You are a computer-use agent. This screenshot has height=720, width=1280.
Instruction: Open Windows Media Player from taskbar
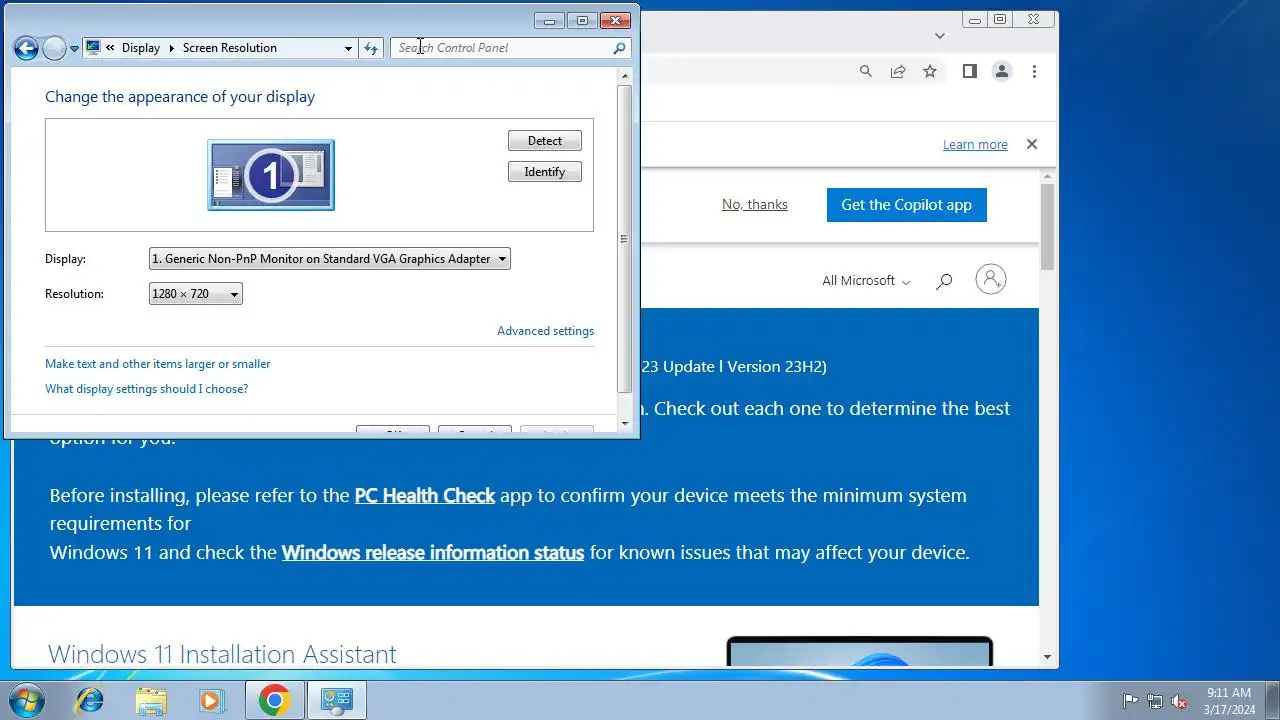point(212,701)
